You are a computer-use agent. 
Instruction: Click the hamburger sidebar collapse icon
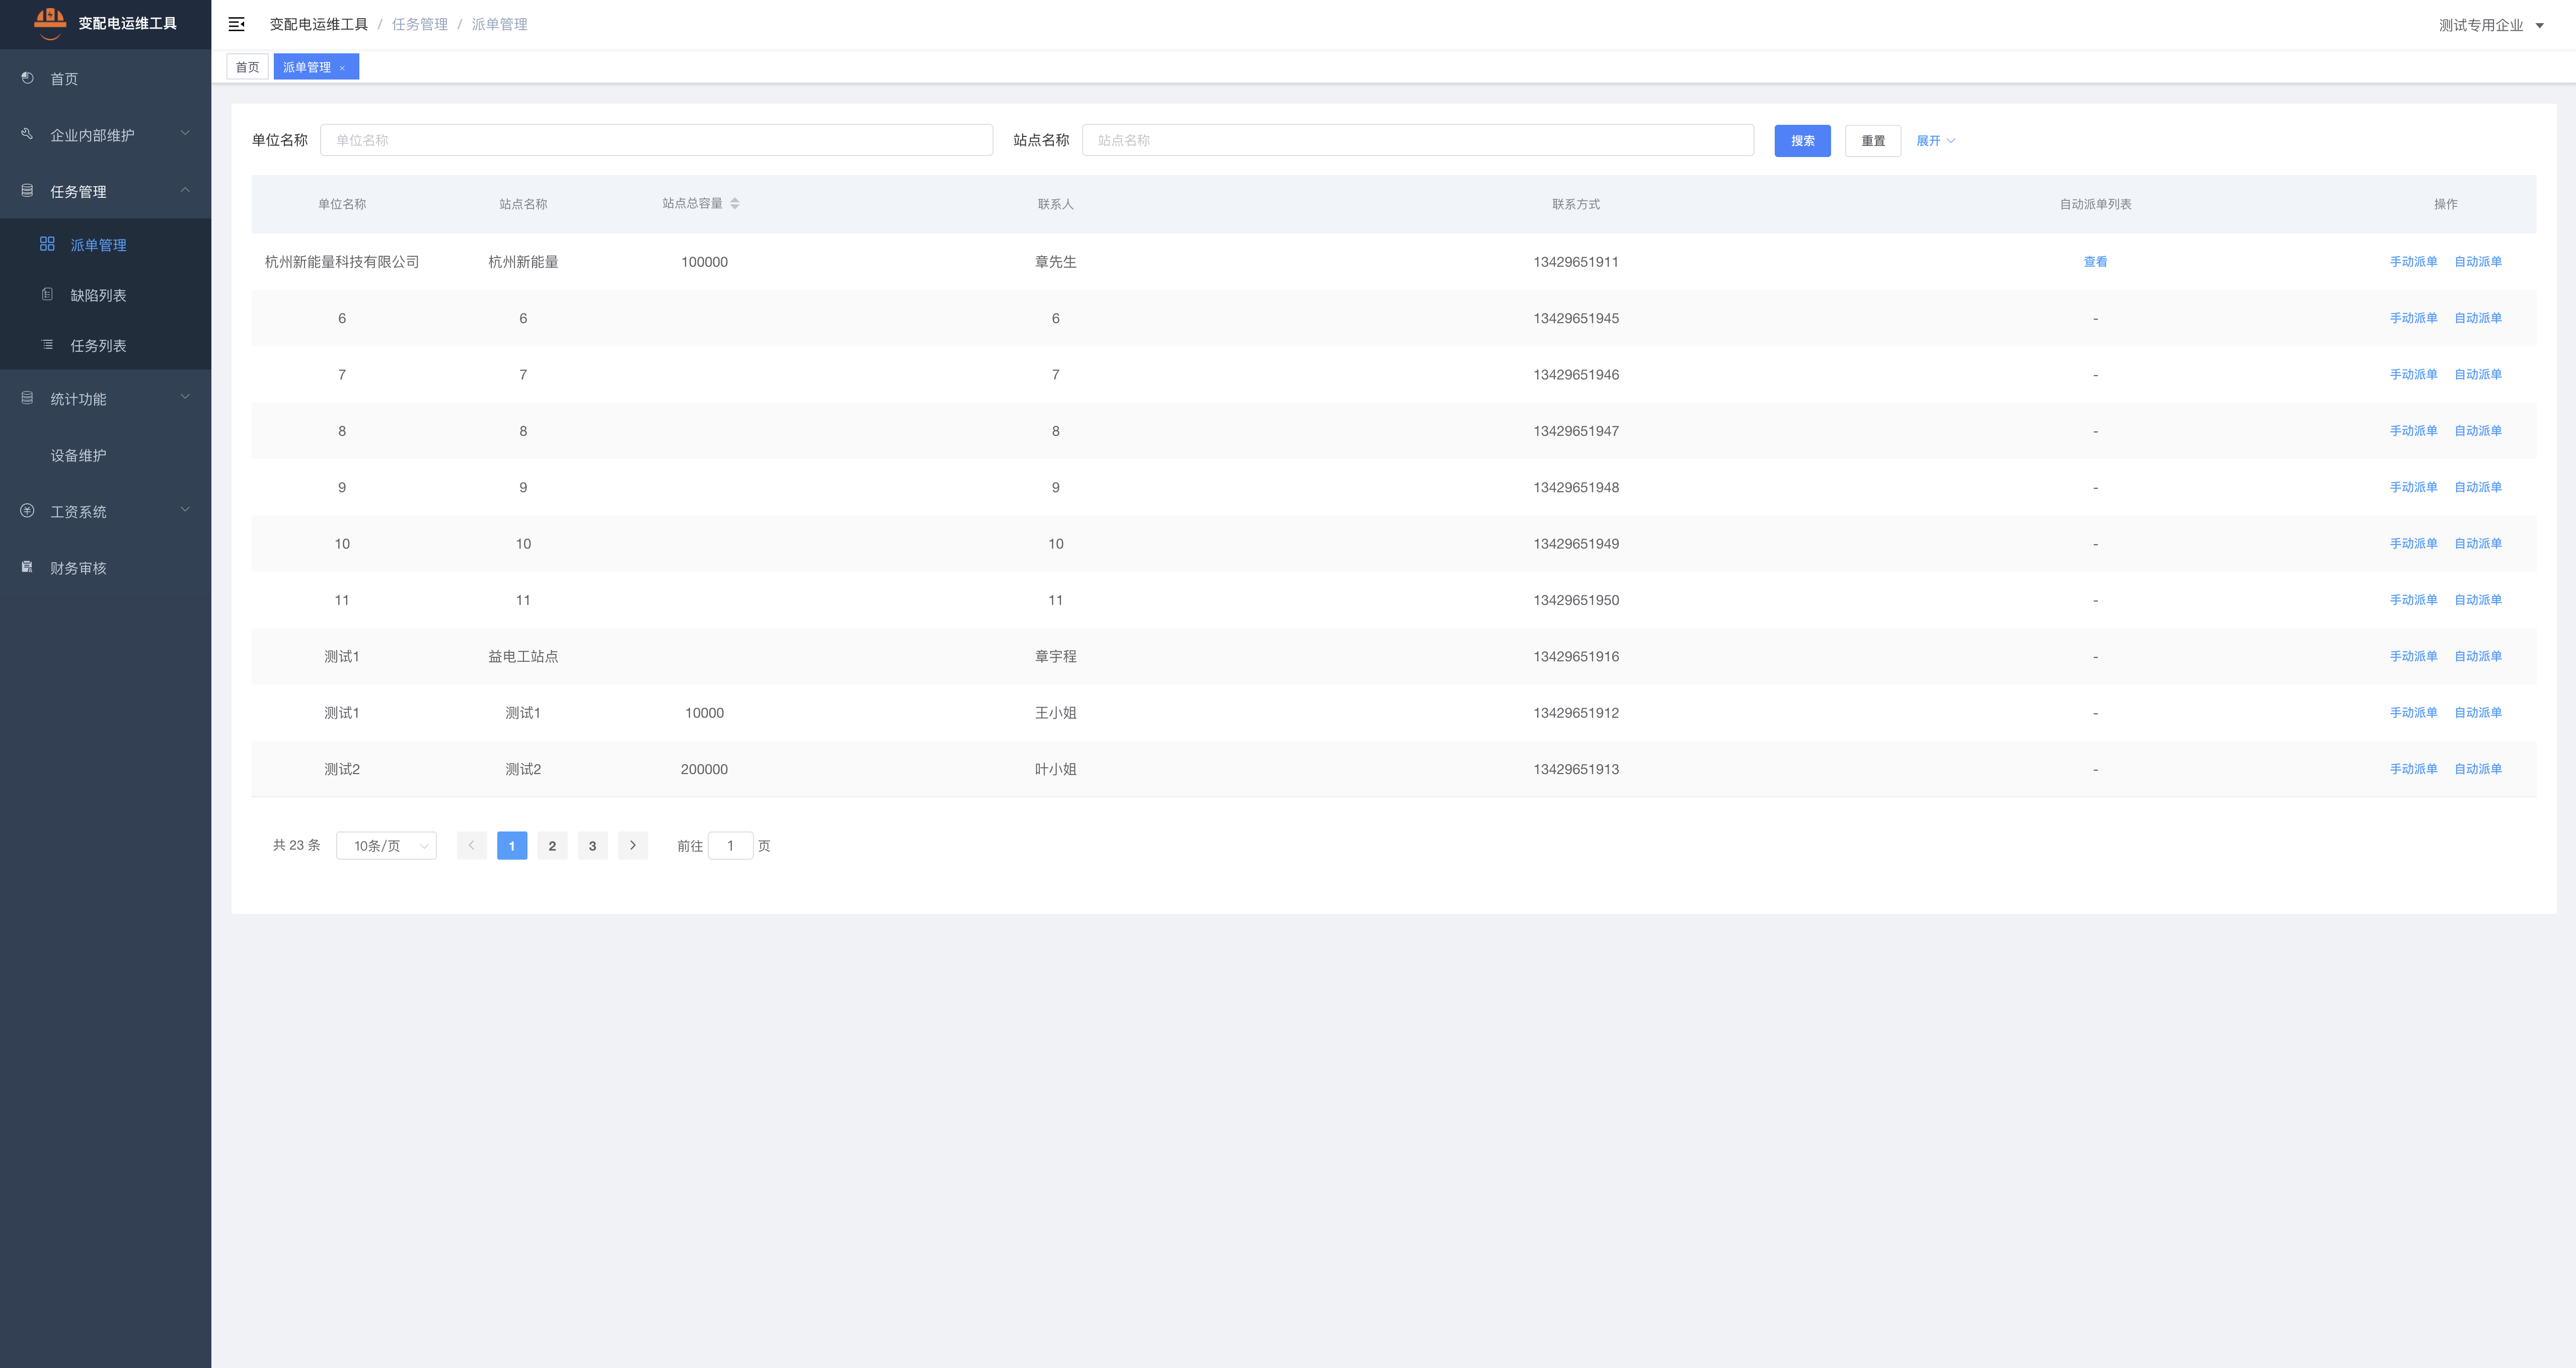click(236, 24)
